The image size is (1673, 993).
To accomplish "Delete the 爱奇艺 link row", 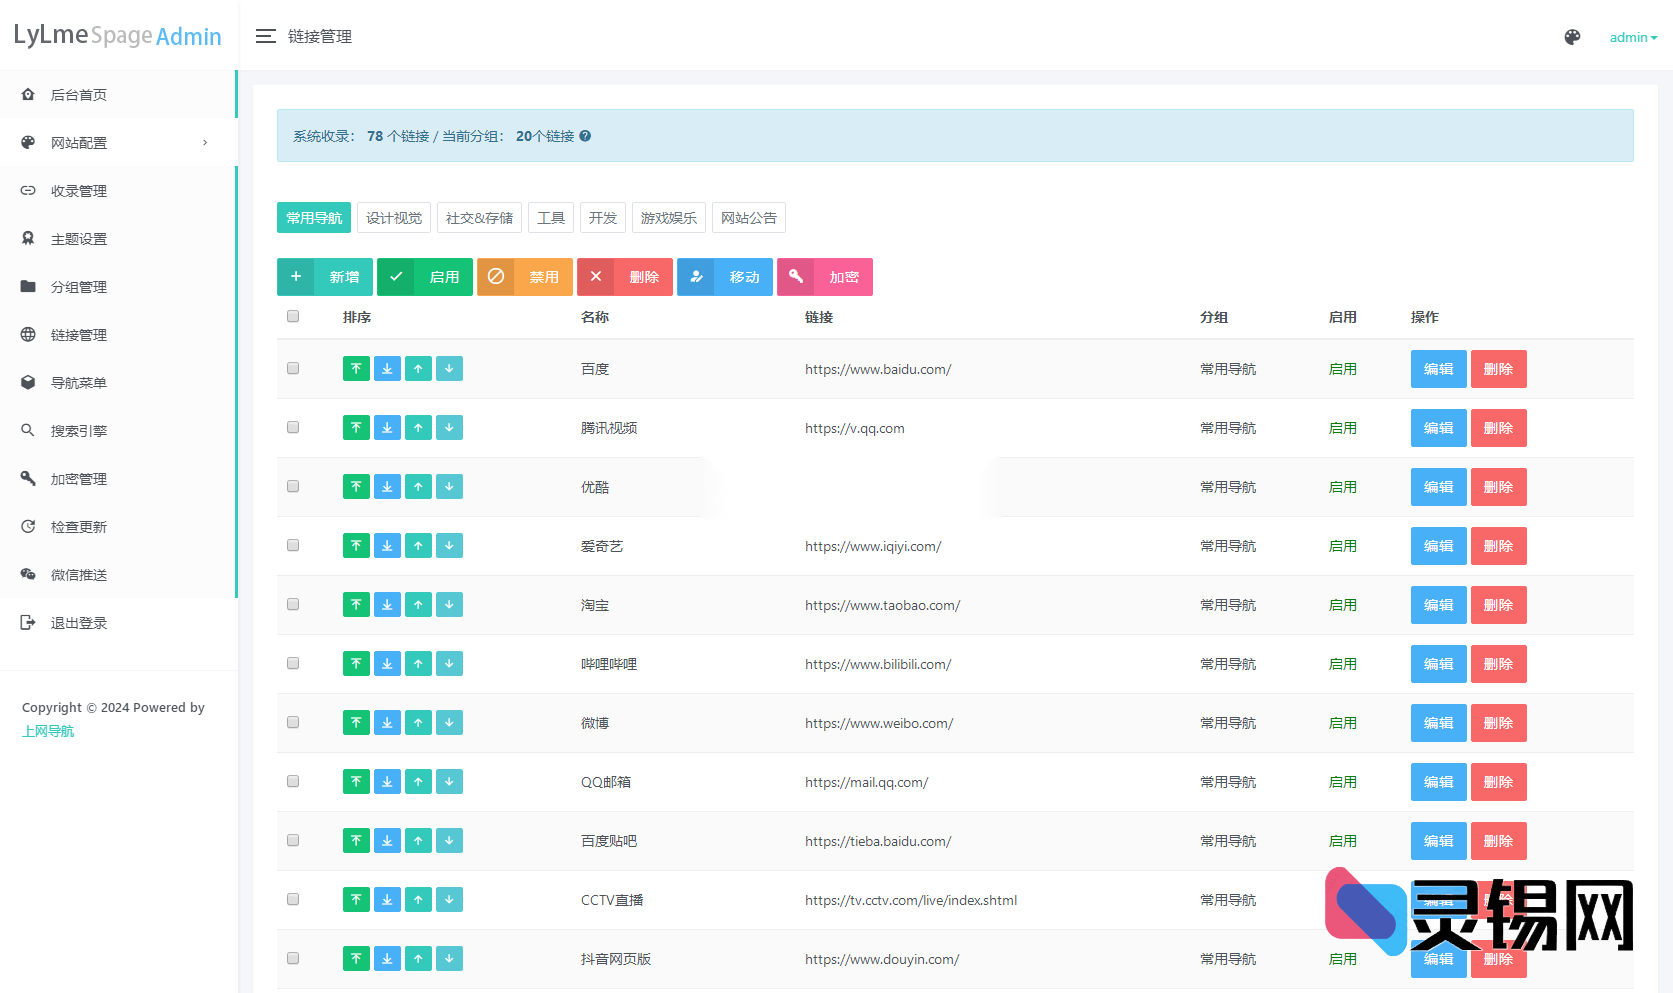I will (1498, 546).
